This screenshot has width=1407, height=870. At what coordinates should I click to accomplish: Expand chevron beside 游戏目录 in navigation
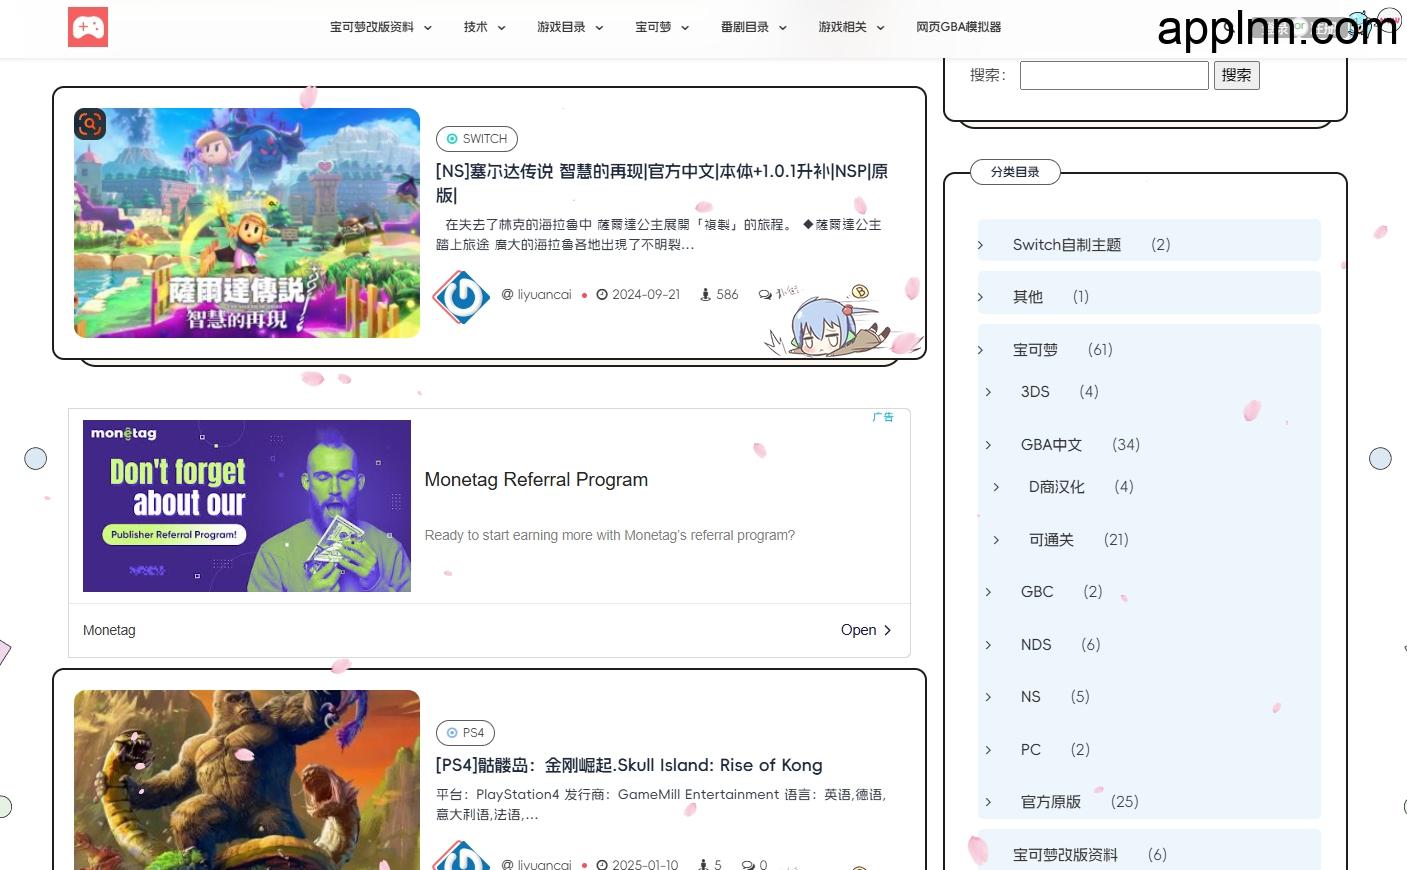pyautogui.click(x=600, y=28)
